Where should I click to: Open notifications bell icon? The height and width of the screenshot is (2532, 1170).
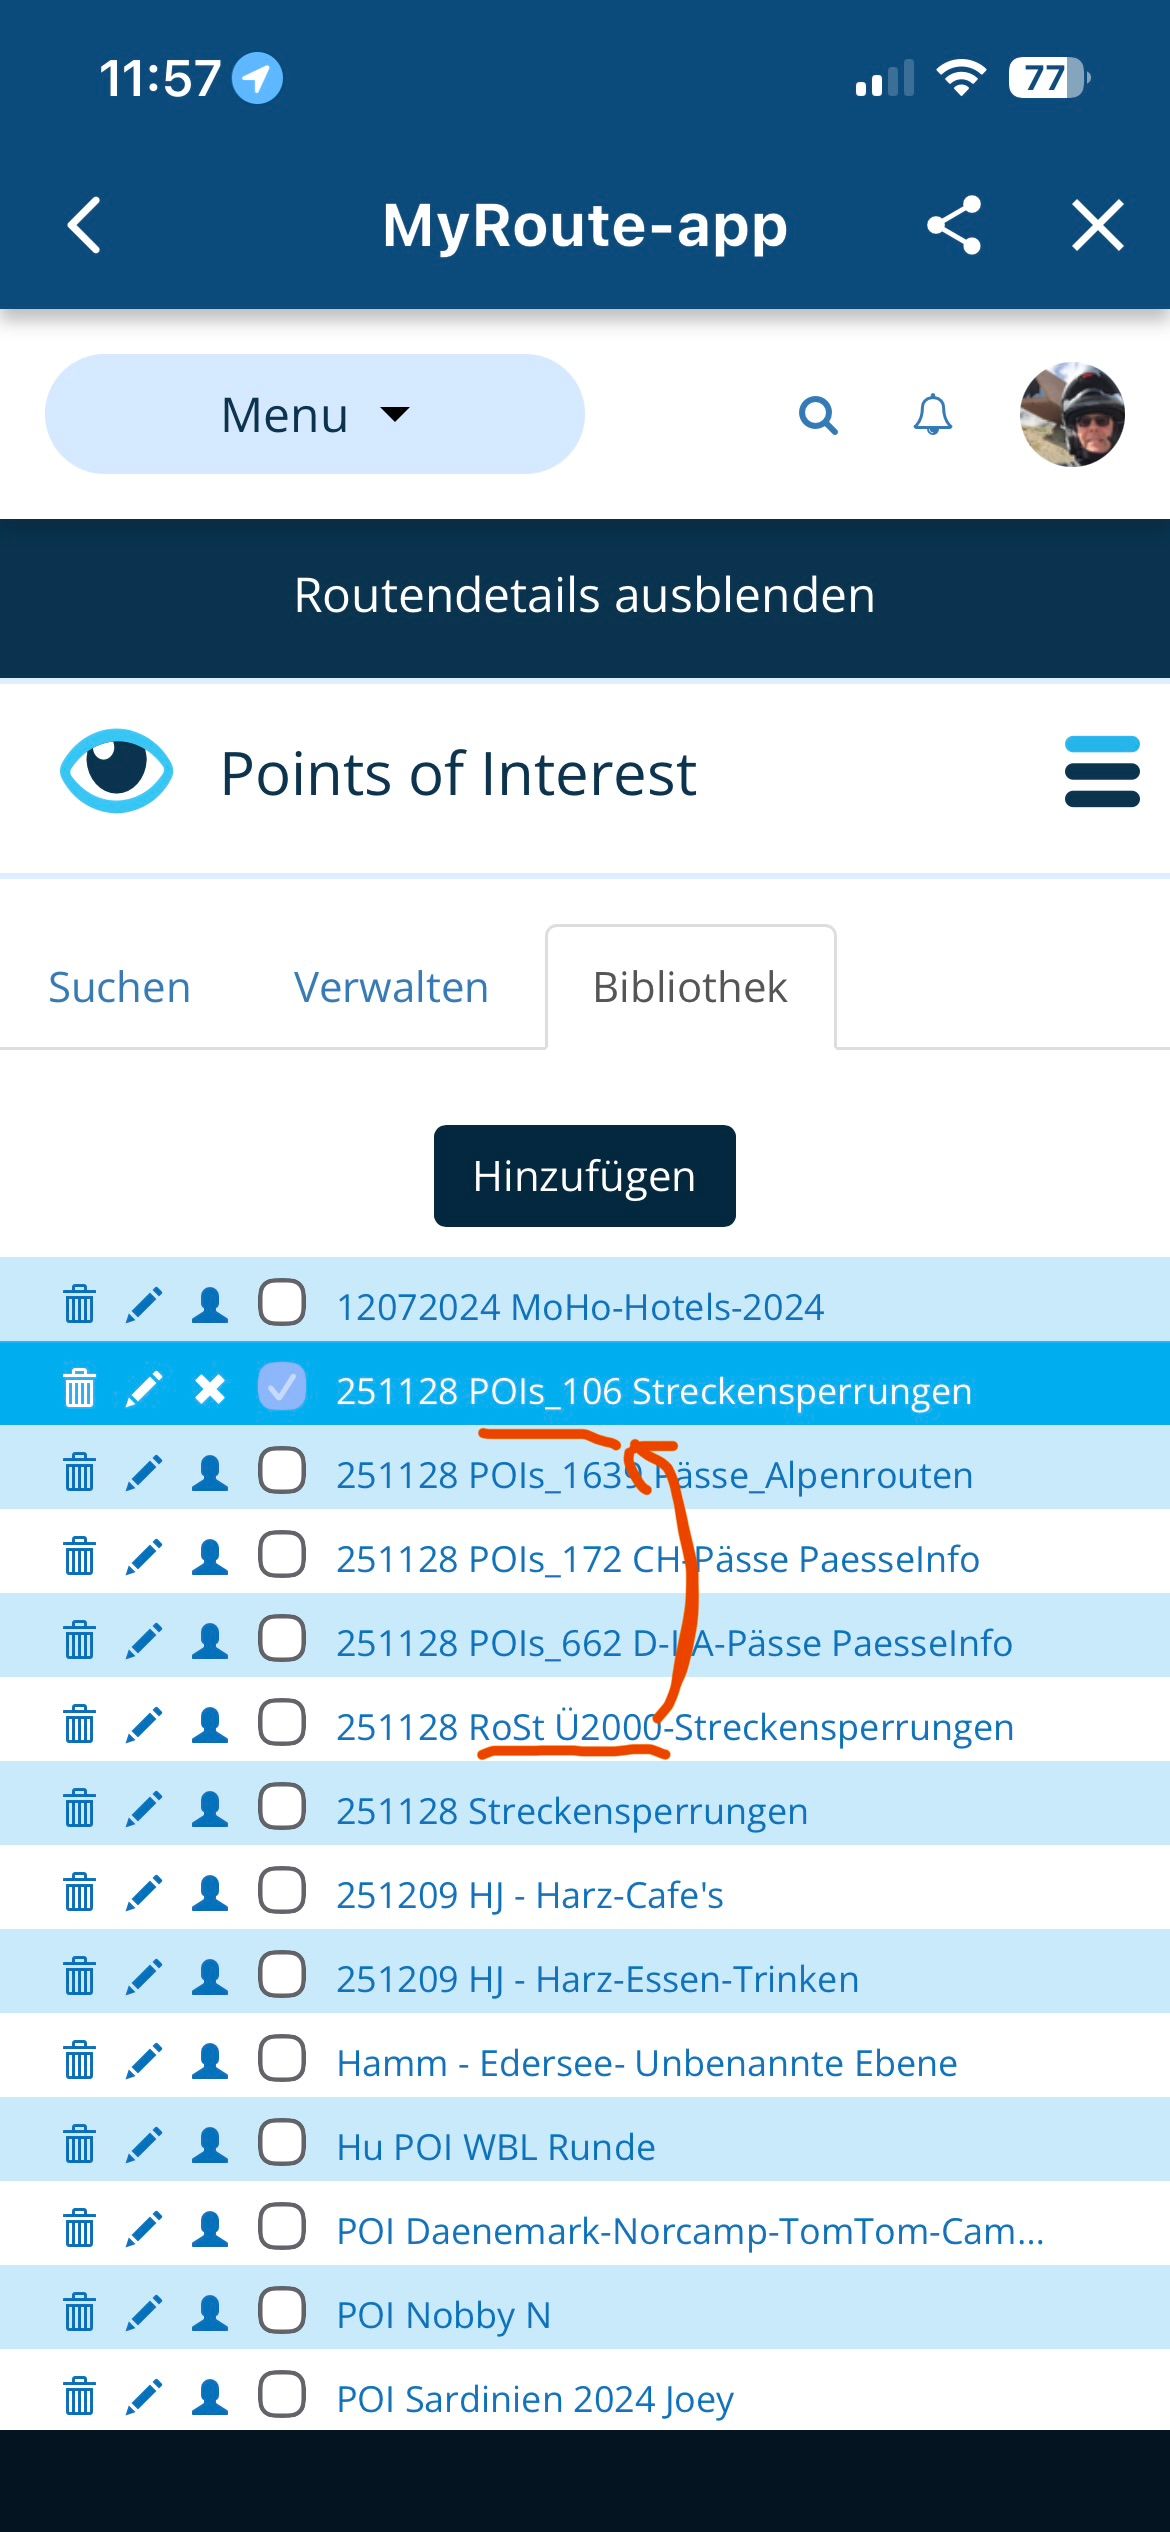coord(932,414)
